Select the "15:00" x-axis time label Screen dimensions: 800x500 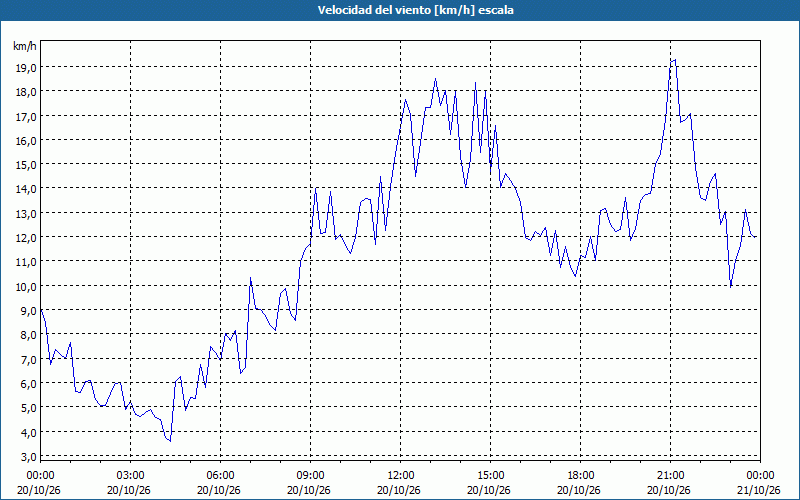click(490, 476)
